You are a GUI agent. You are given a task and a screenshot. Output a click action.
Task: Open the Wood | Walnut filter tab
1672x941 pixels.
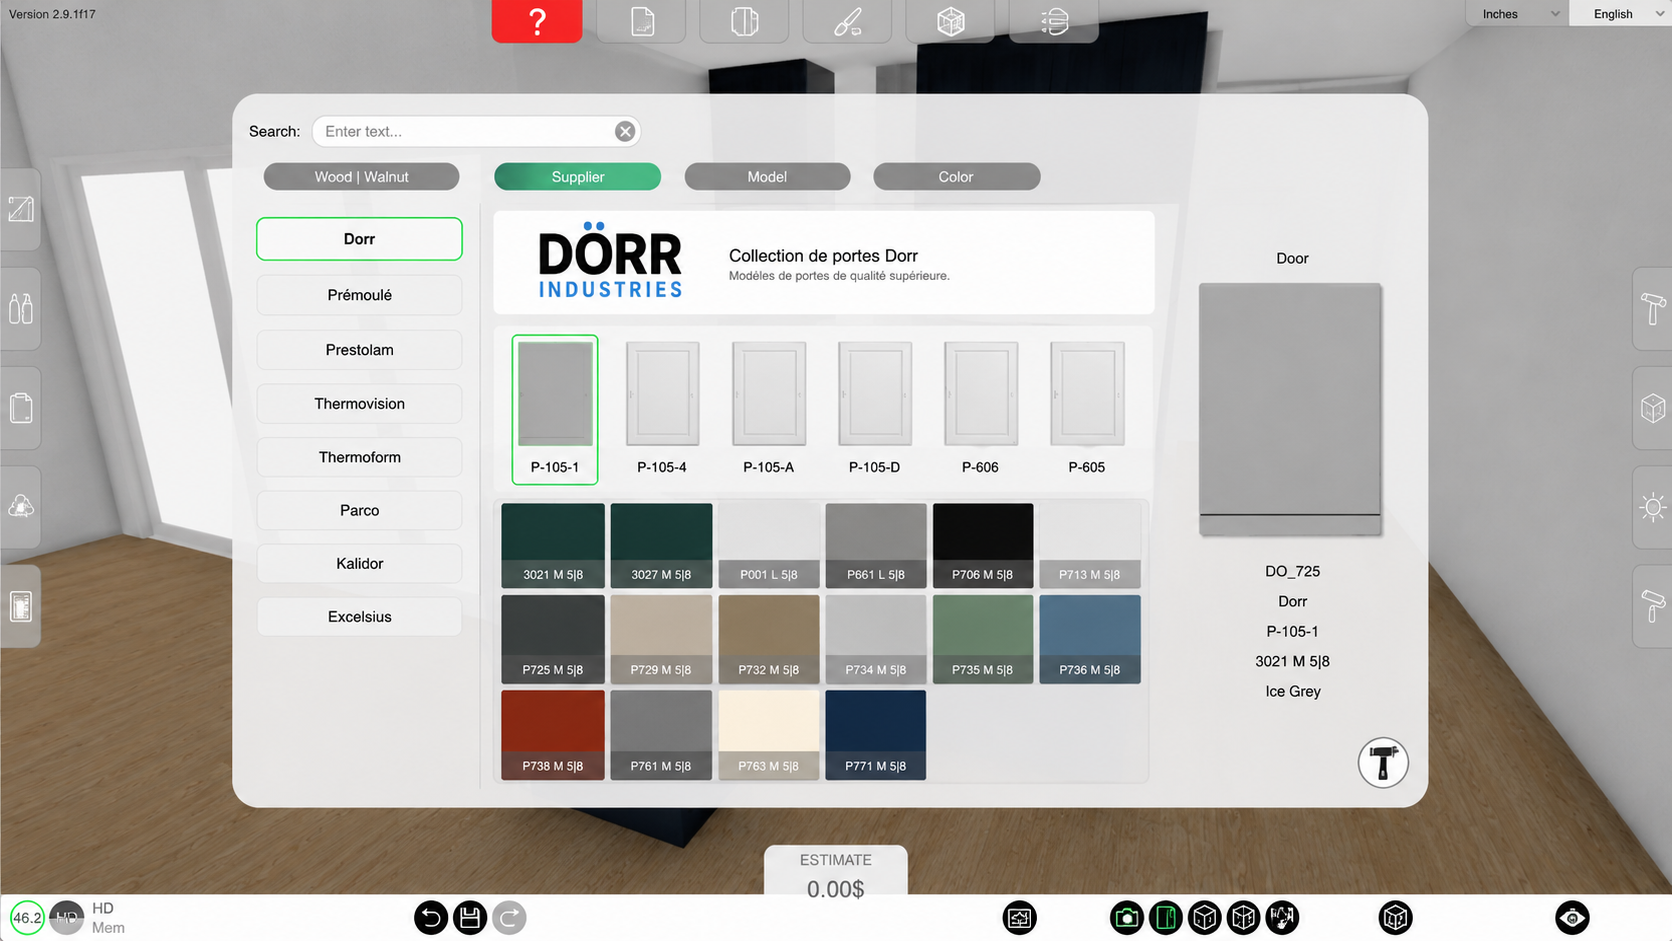[361, 176]
